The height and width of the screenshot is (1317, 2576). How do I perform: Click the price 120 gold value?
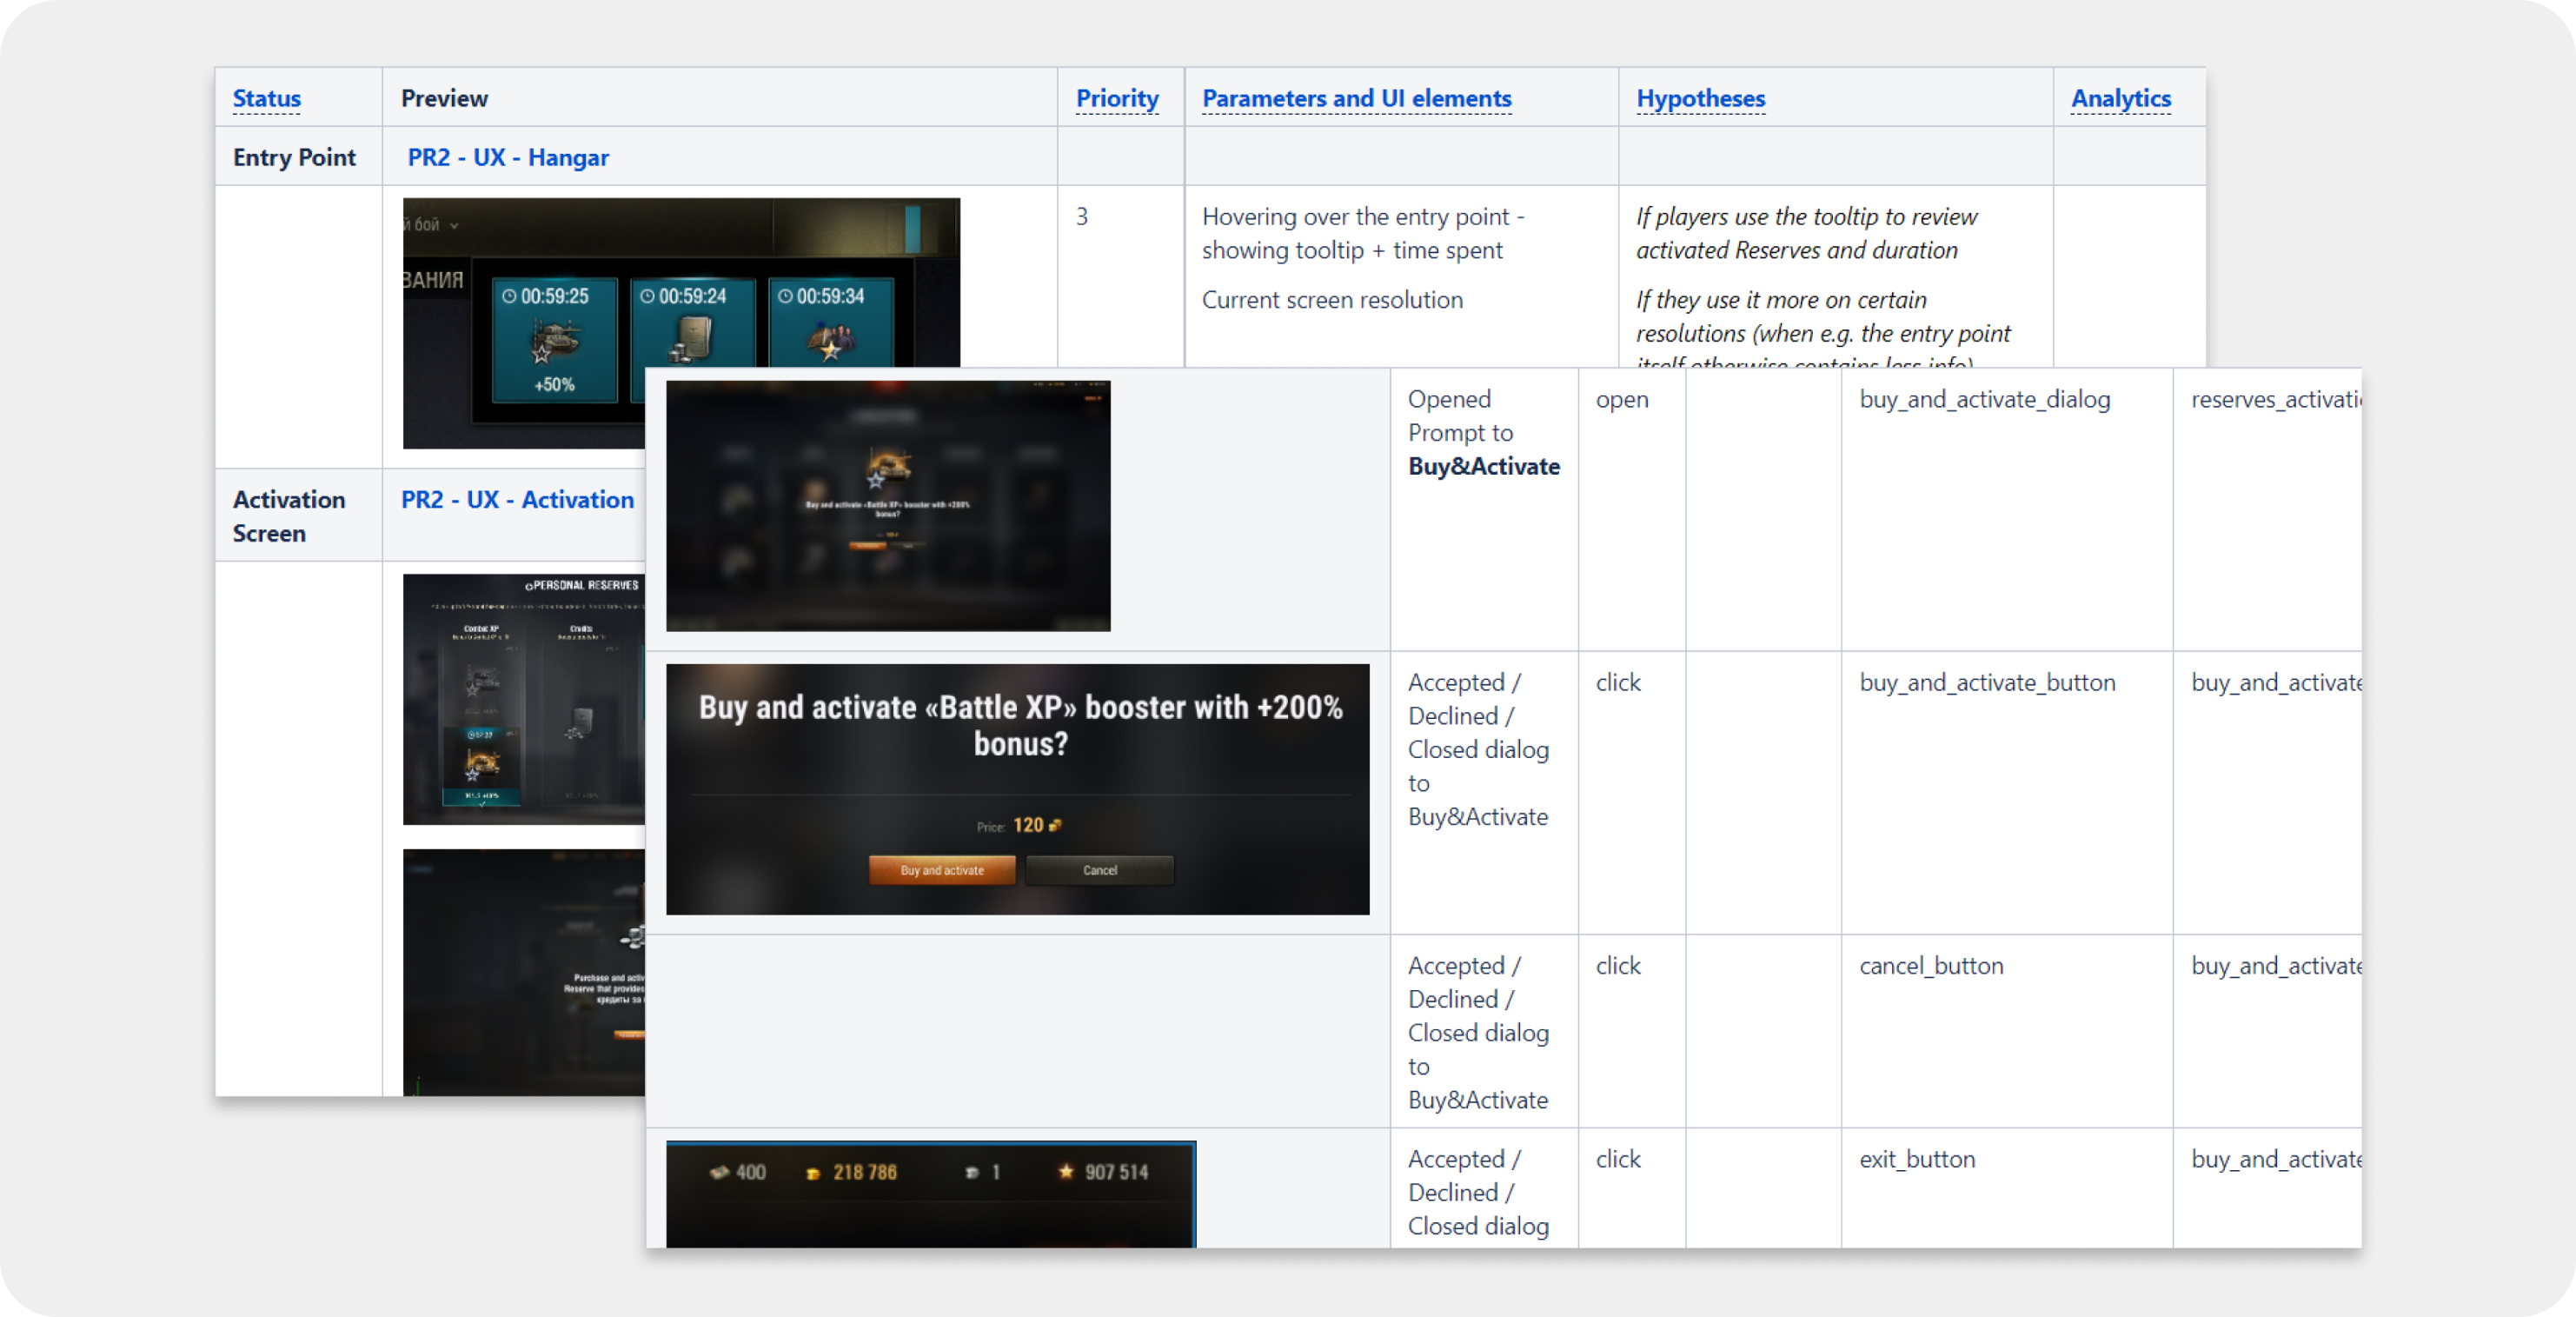1036,825
